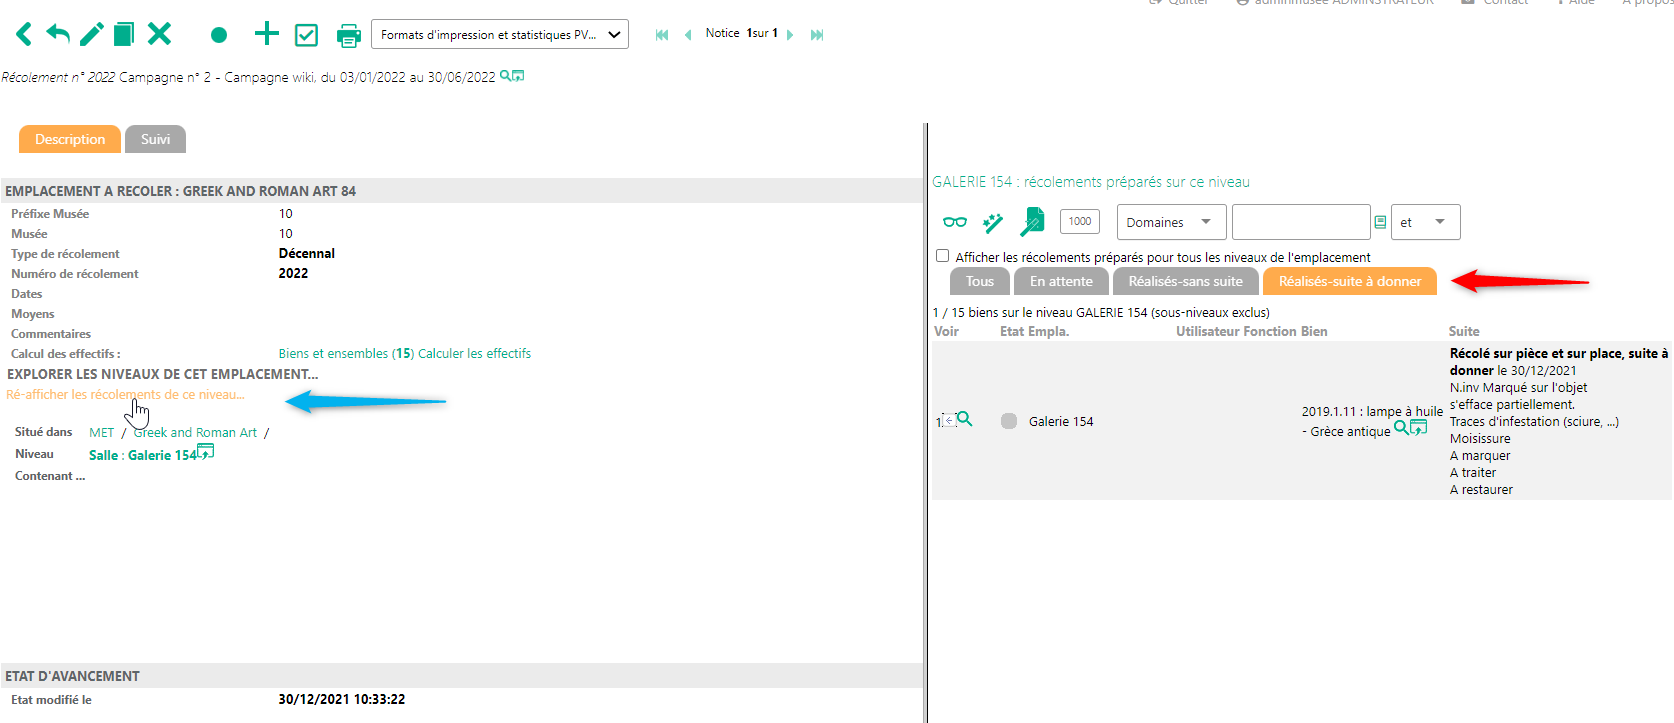Open the 'Réalisés-sans suite' tab

pyautogui.click(x=1185, y=281)
